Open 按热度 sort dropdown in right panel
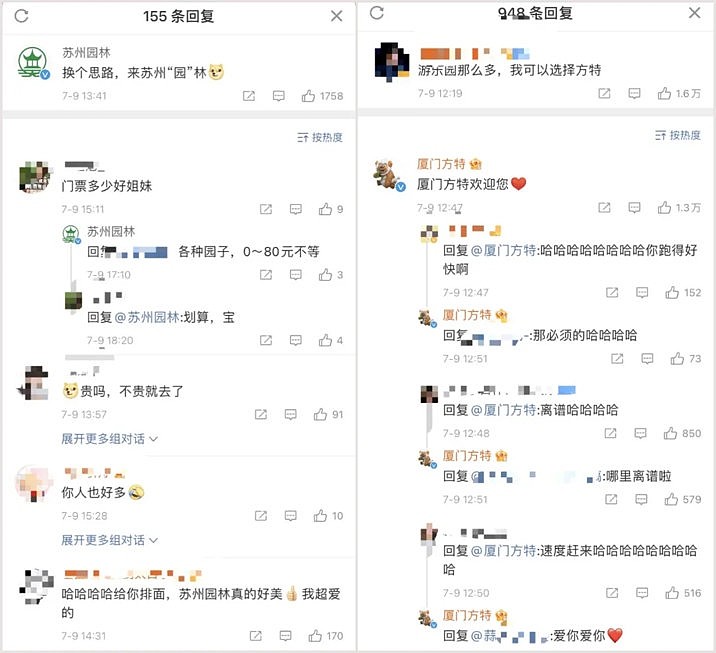The height and width of the screenshot is (653, 716). (x=678, y=135)
